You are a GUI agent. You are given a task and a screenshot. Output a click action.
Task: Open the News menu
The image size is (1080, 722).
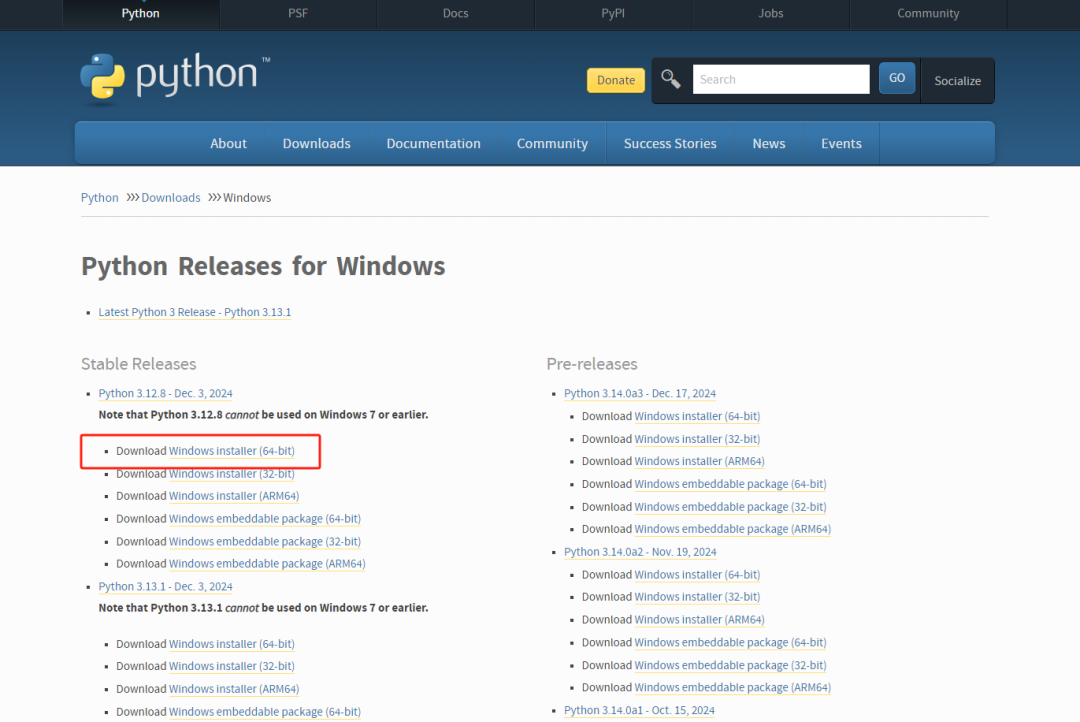[x=768, y=143]
